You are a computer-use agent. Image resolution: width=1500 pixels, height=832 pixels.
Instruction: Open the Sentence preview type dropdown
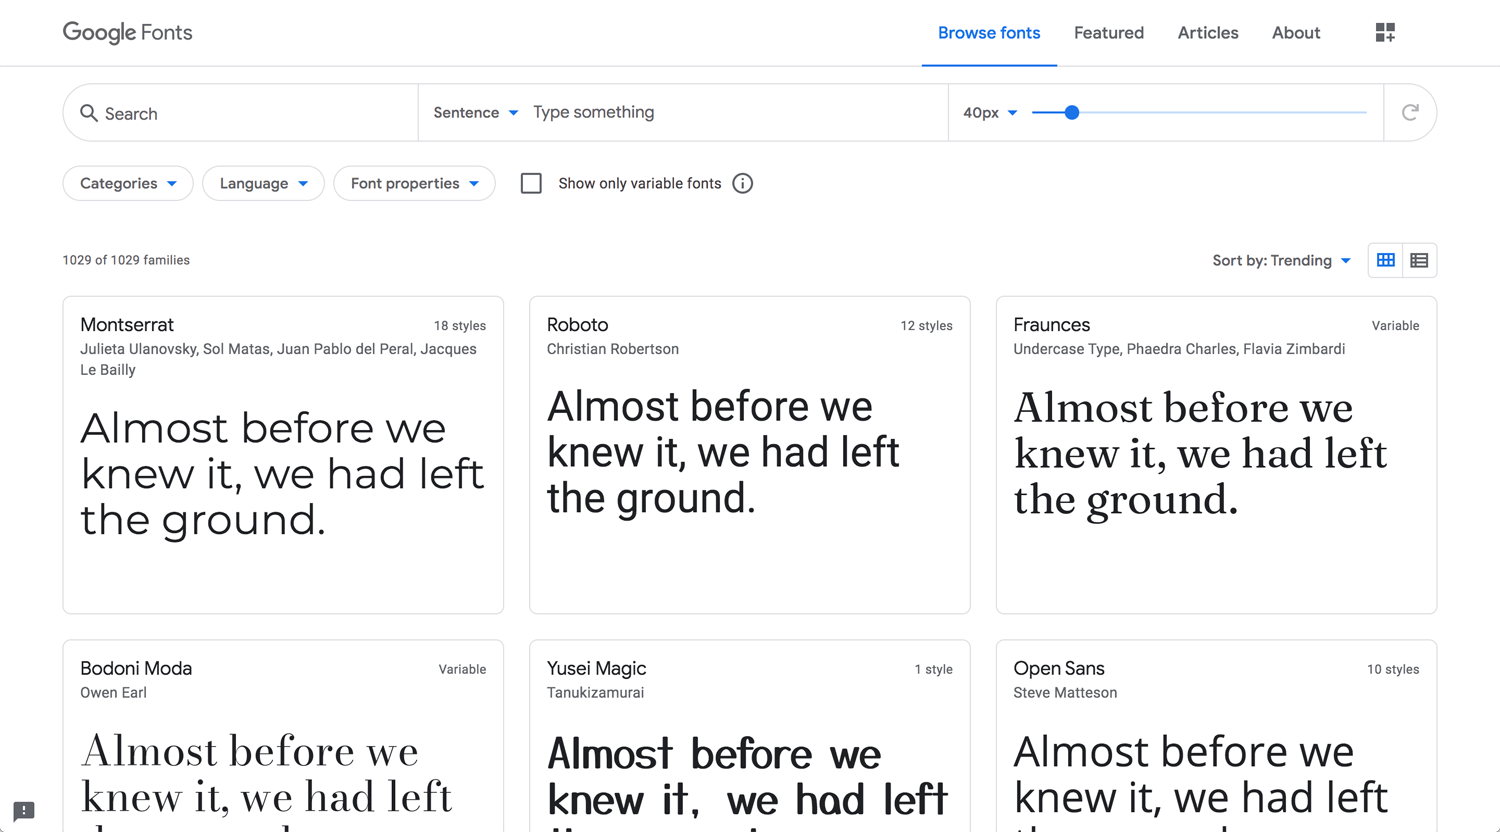476,112
